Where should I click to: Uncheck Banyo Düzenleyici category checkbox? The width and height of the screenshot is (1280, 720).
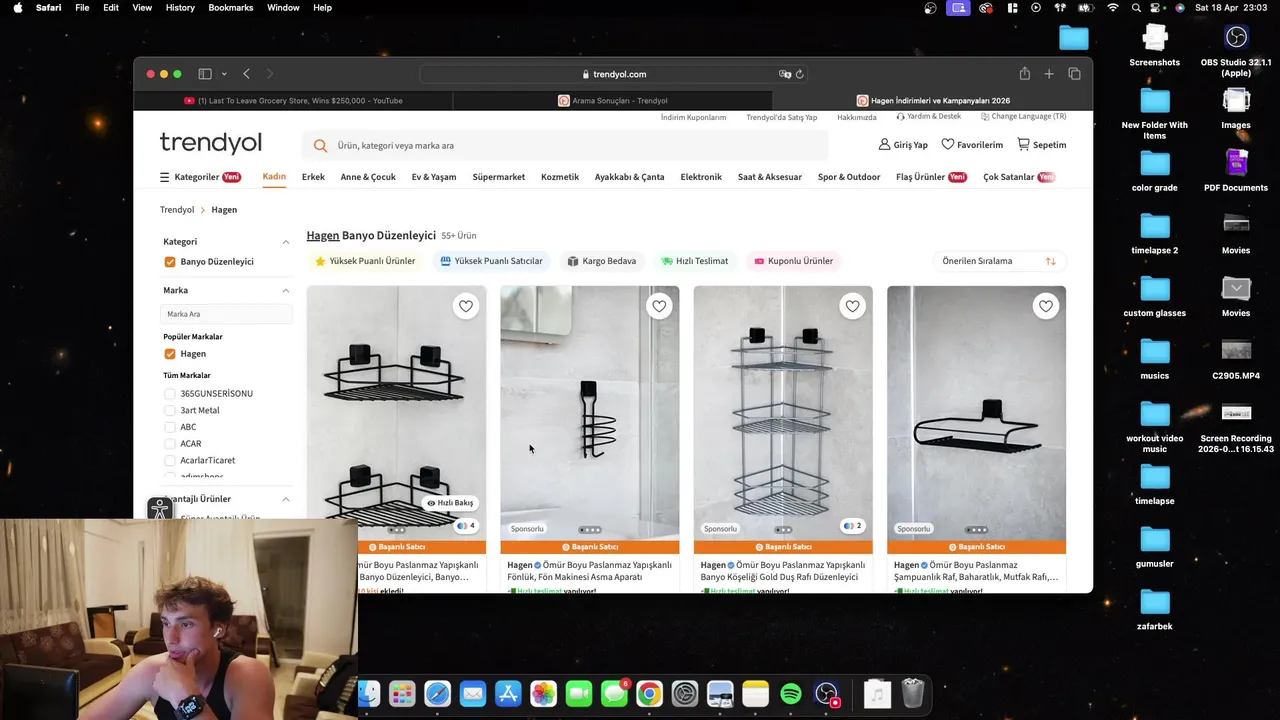pyautogui.click(x=170, y=262)
